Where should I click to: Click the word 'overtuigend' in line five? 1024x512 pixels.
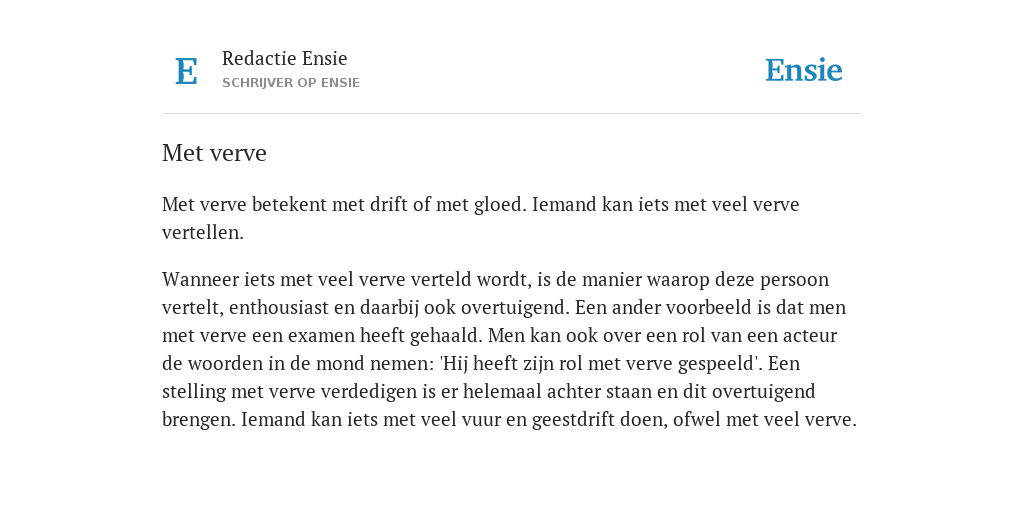763,392
